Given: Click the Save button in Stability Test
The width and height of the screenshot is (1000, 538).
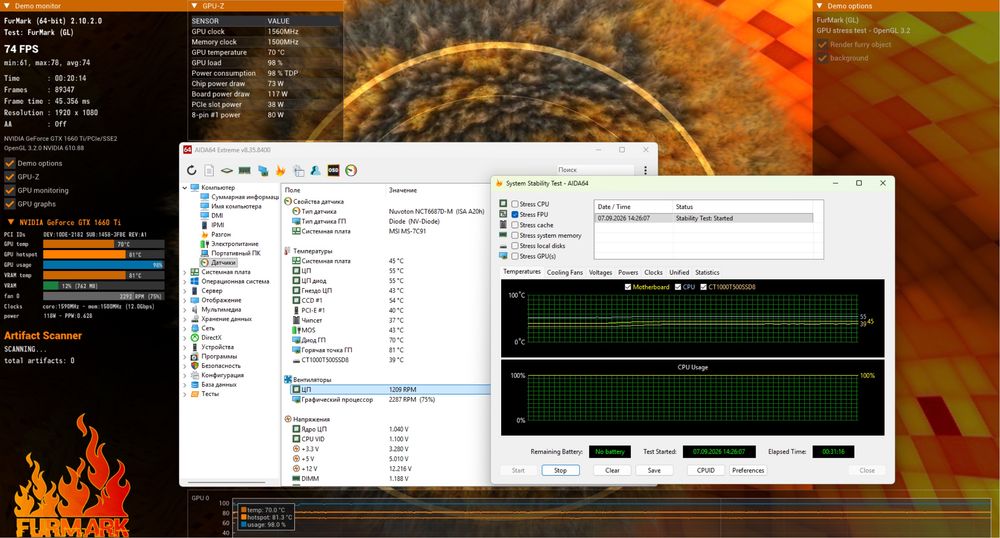Looking at the screenshot, I should (x=654, y=470).
